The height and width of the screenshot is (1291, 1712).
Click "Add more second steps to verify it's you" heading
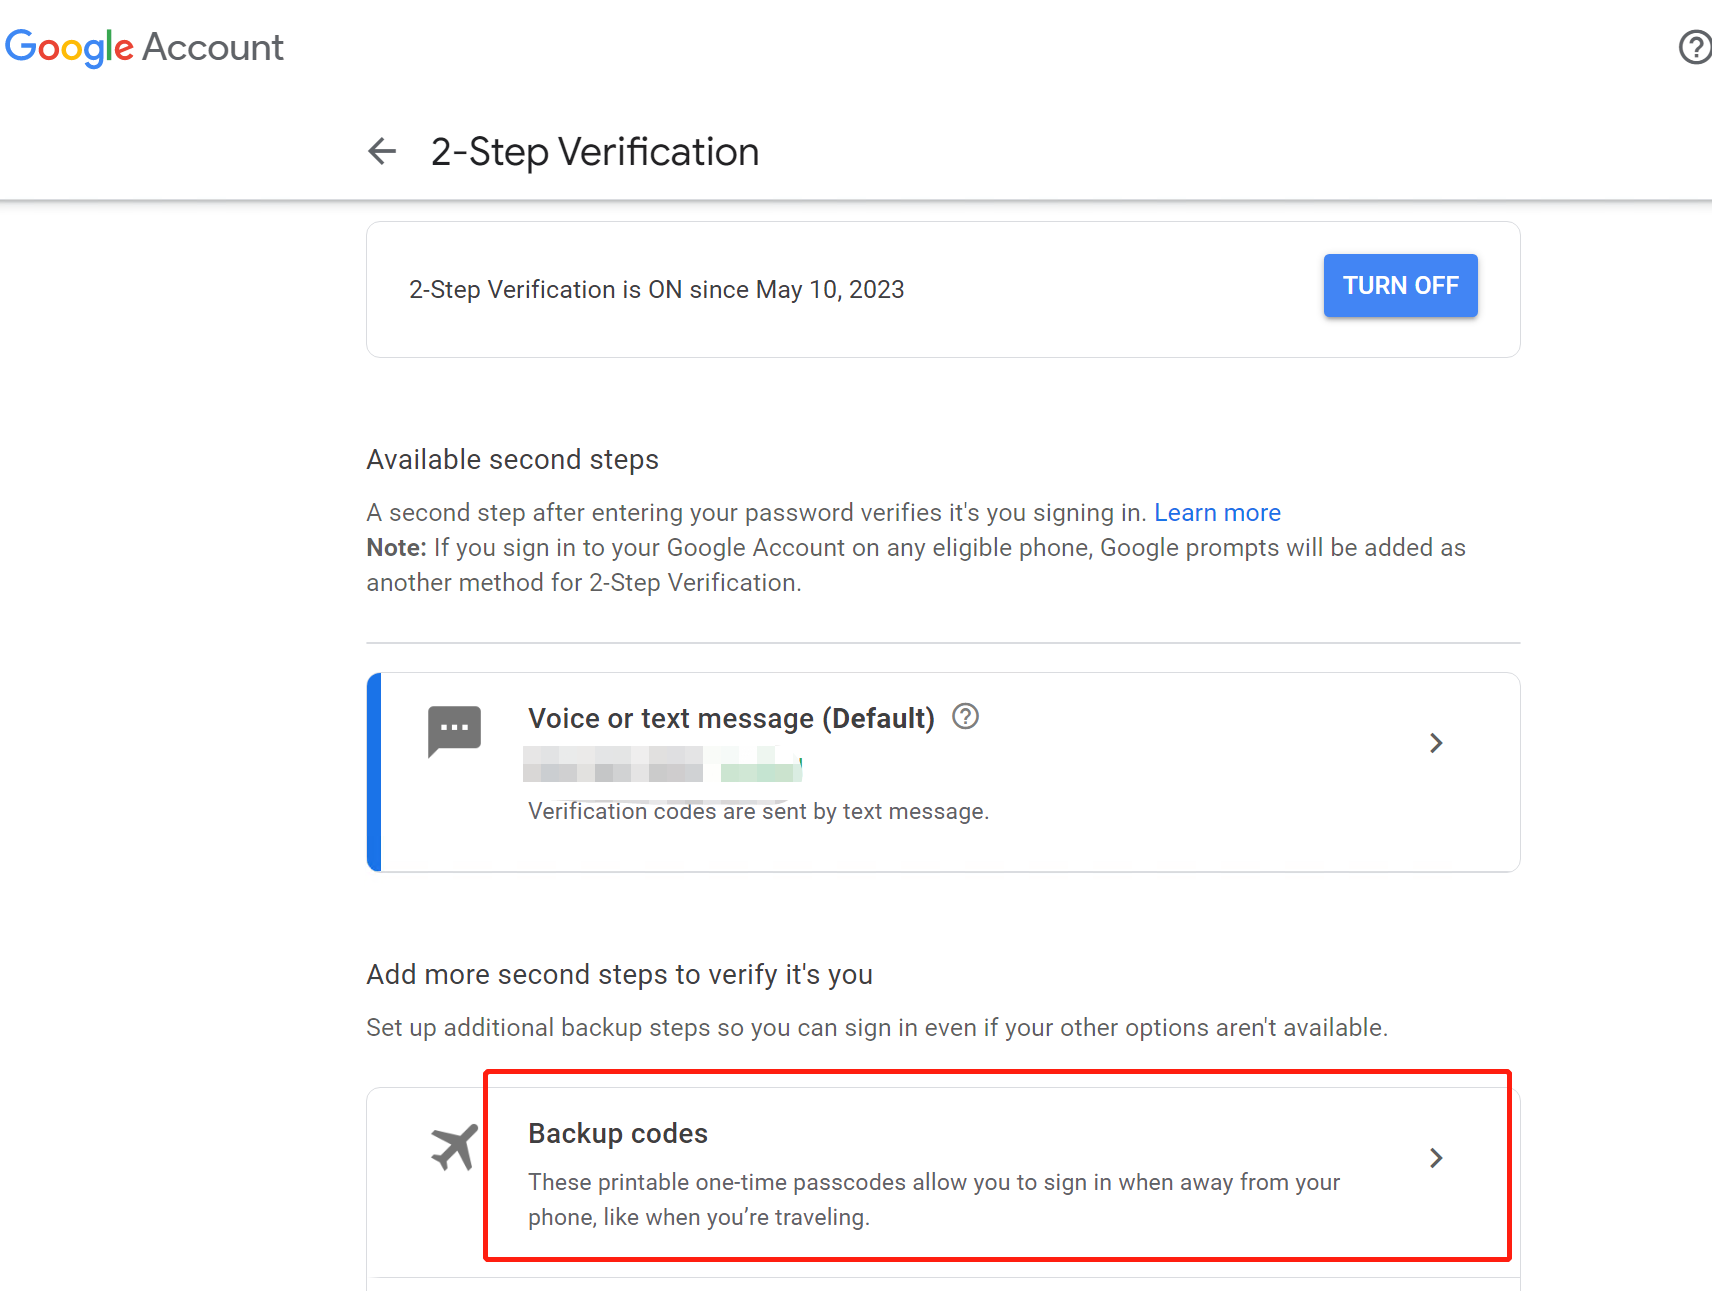619,975
